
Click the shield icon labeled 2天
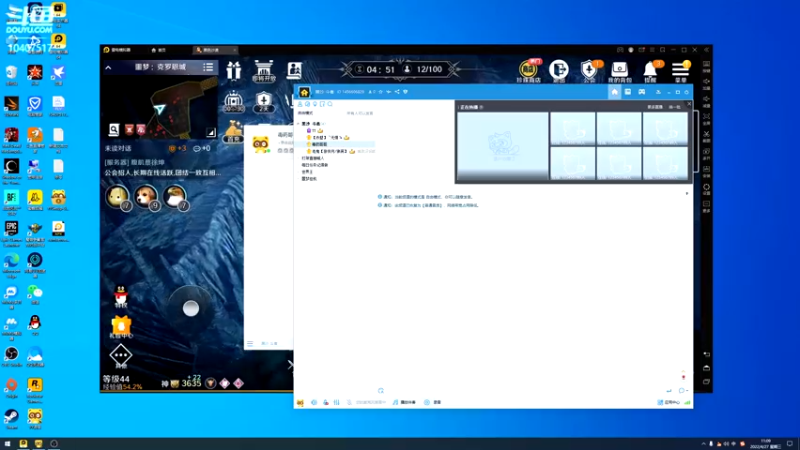pyautogui.click(x=264, y=102)
